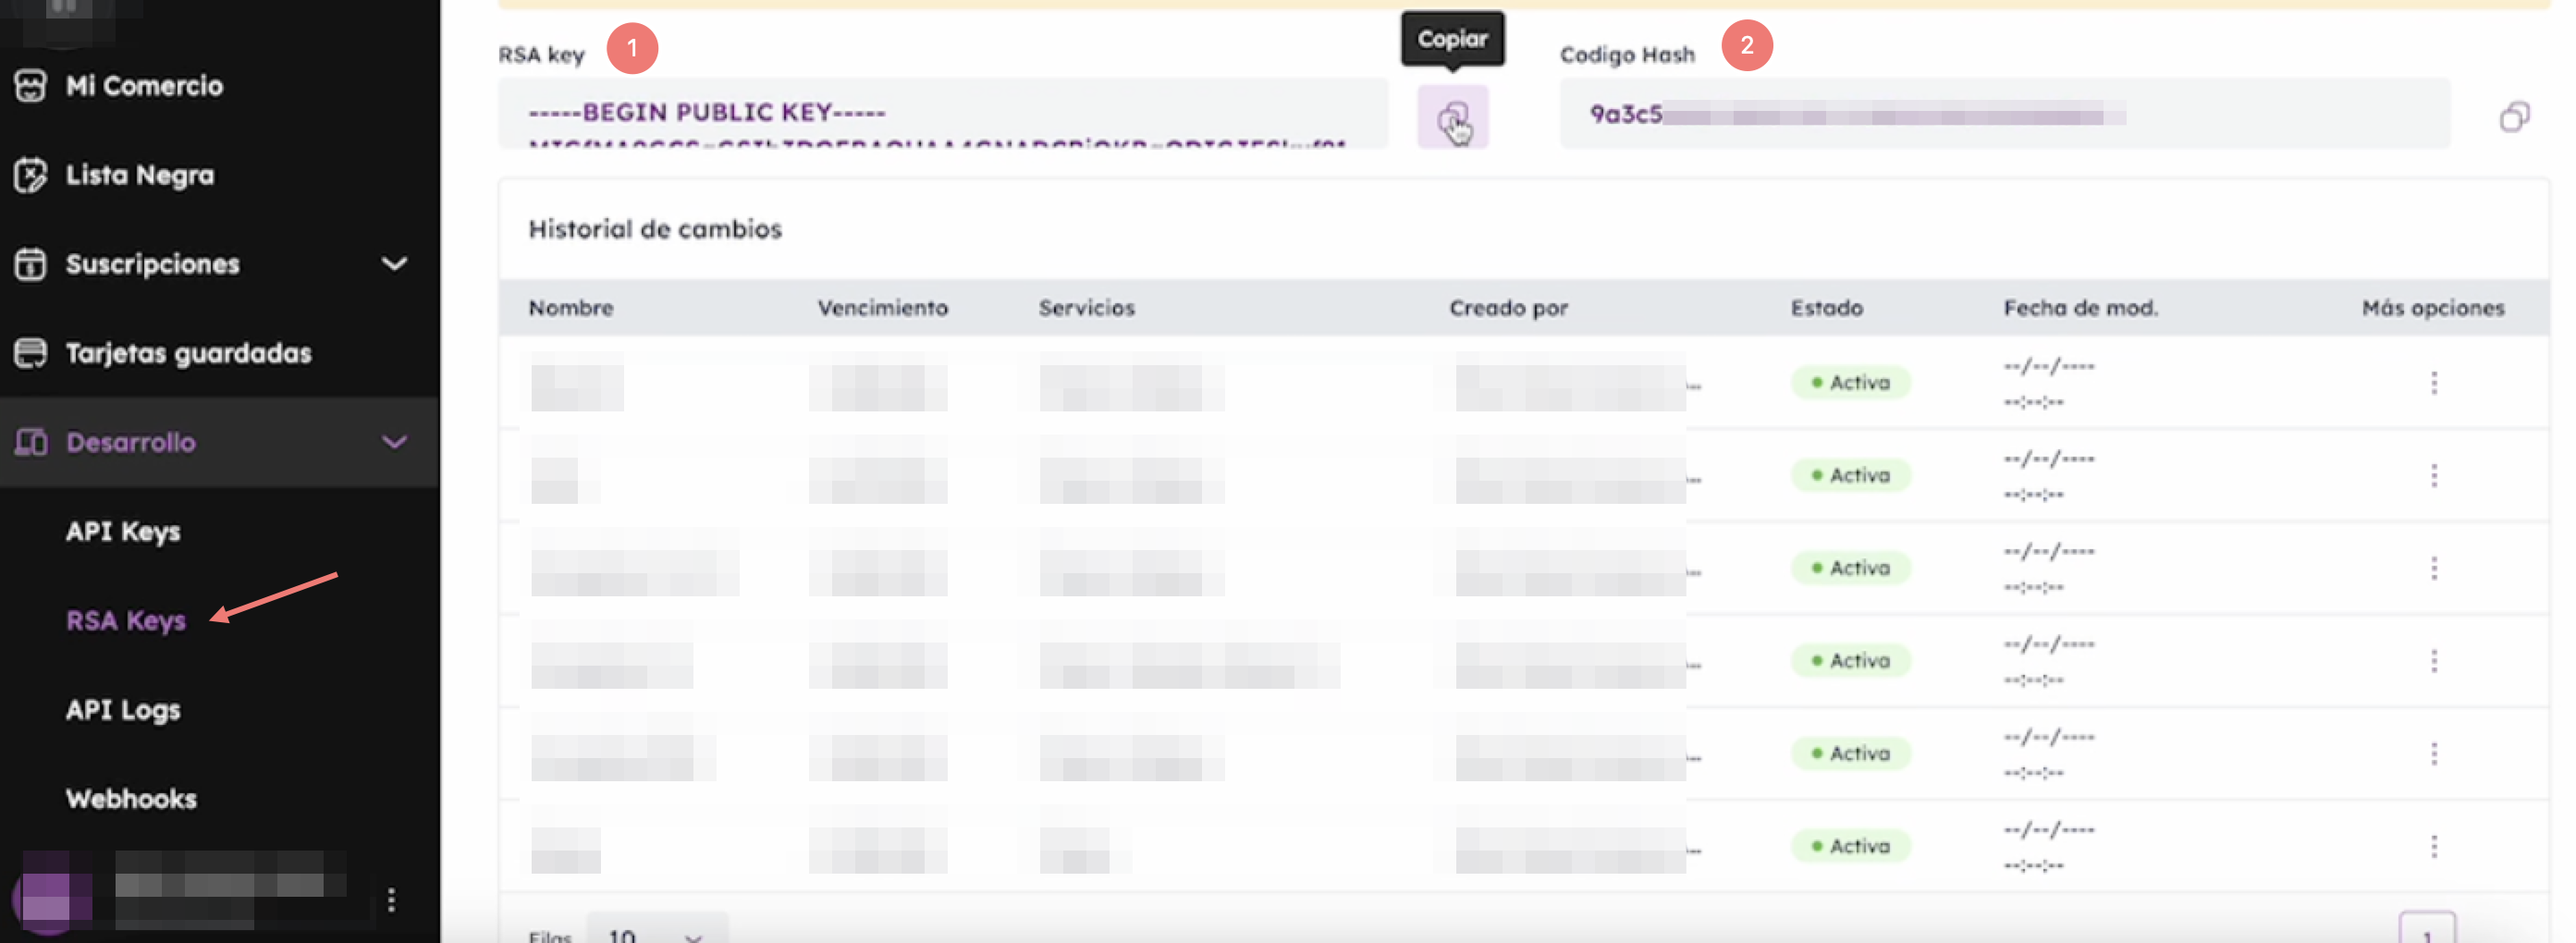This screenshot has height=943, width=2576.
Task: Open the Filas rows-per-page dropdown
Action: 656,933
